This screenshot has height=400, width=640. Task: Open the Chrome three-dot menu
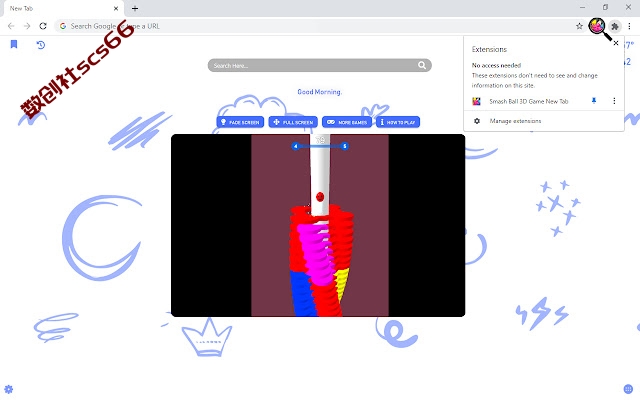tap(629, 26)
